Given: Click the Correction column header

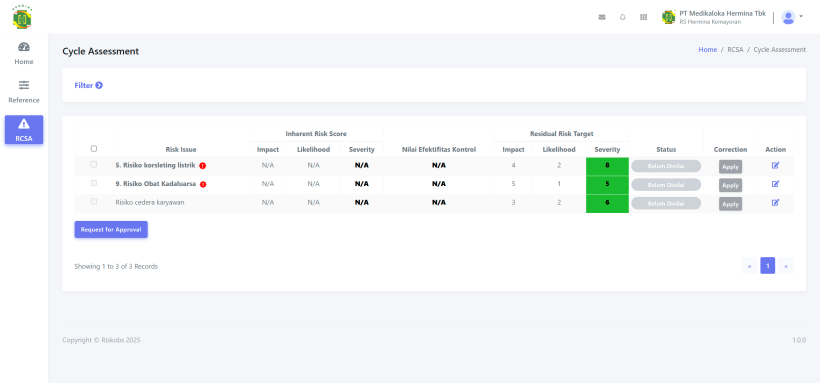Looking at the screenshot, I should pyautogui.click(x=730, y=150).
